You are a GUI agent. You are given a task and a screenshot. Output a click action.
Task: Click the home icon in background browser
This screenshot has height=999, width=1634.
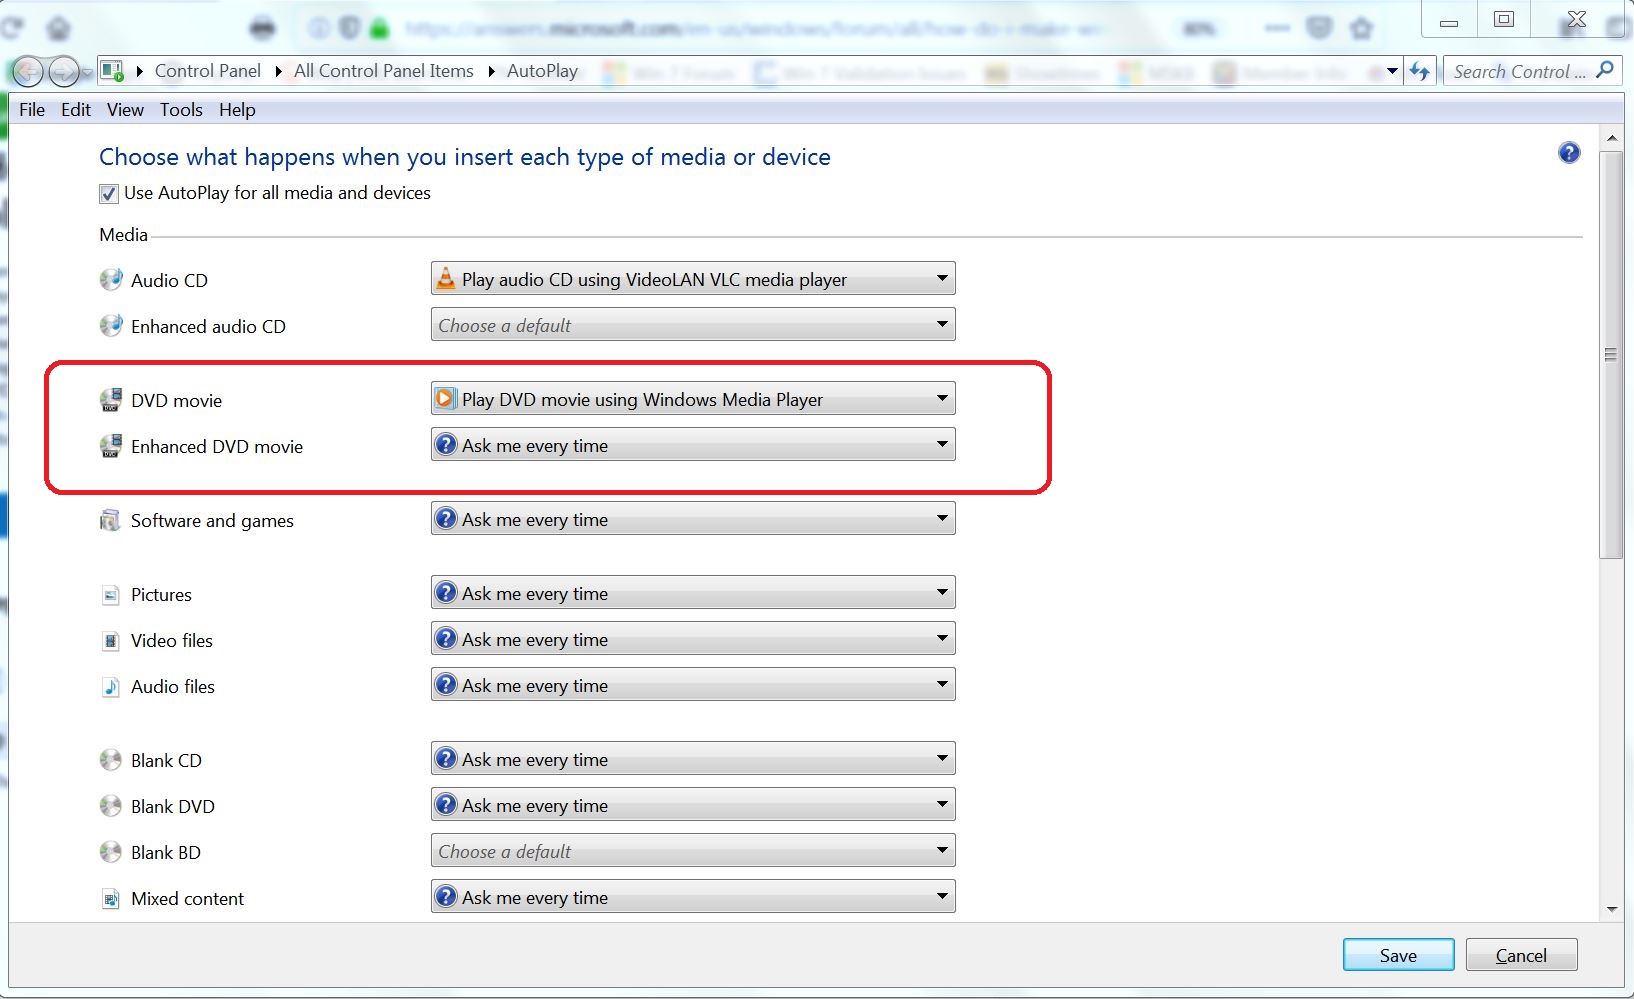[x=59, y=27]
